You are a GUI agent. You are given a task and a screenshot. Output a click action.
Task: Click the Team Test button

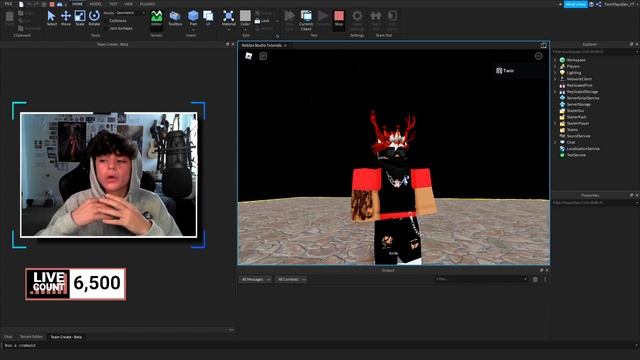click(376, 20)
